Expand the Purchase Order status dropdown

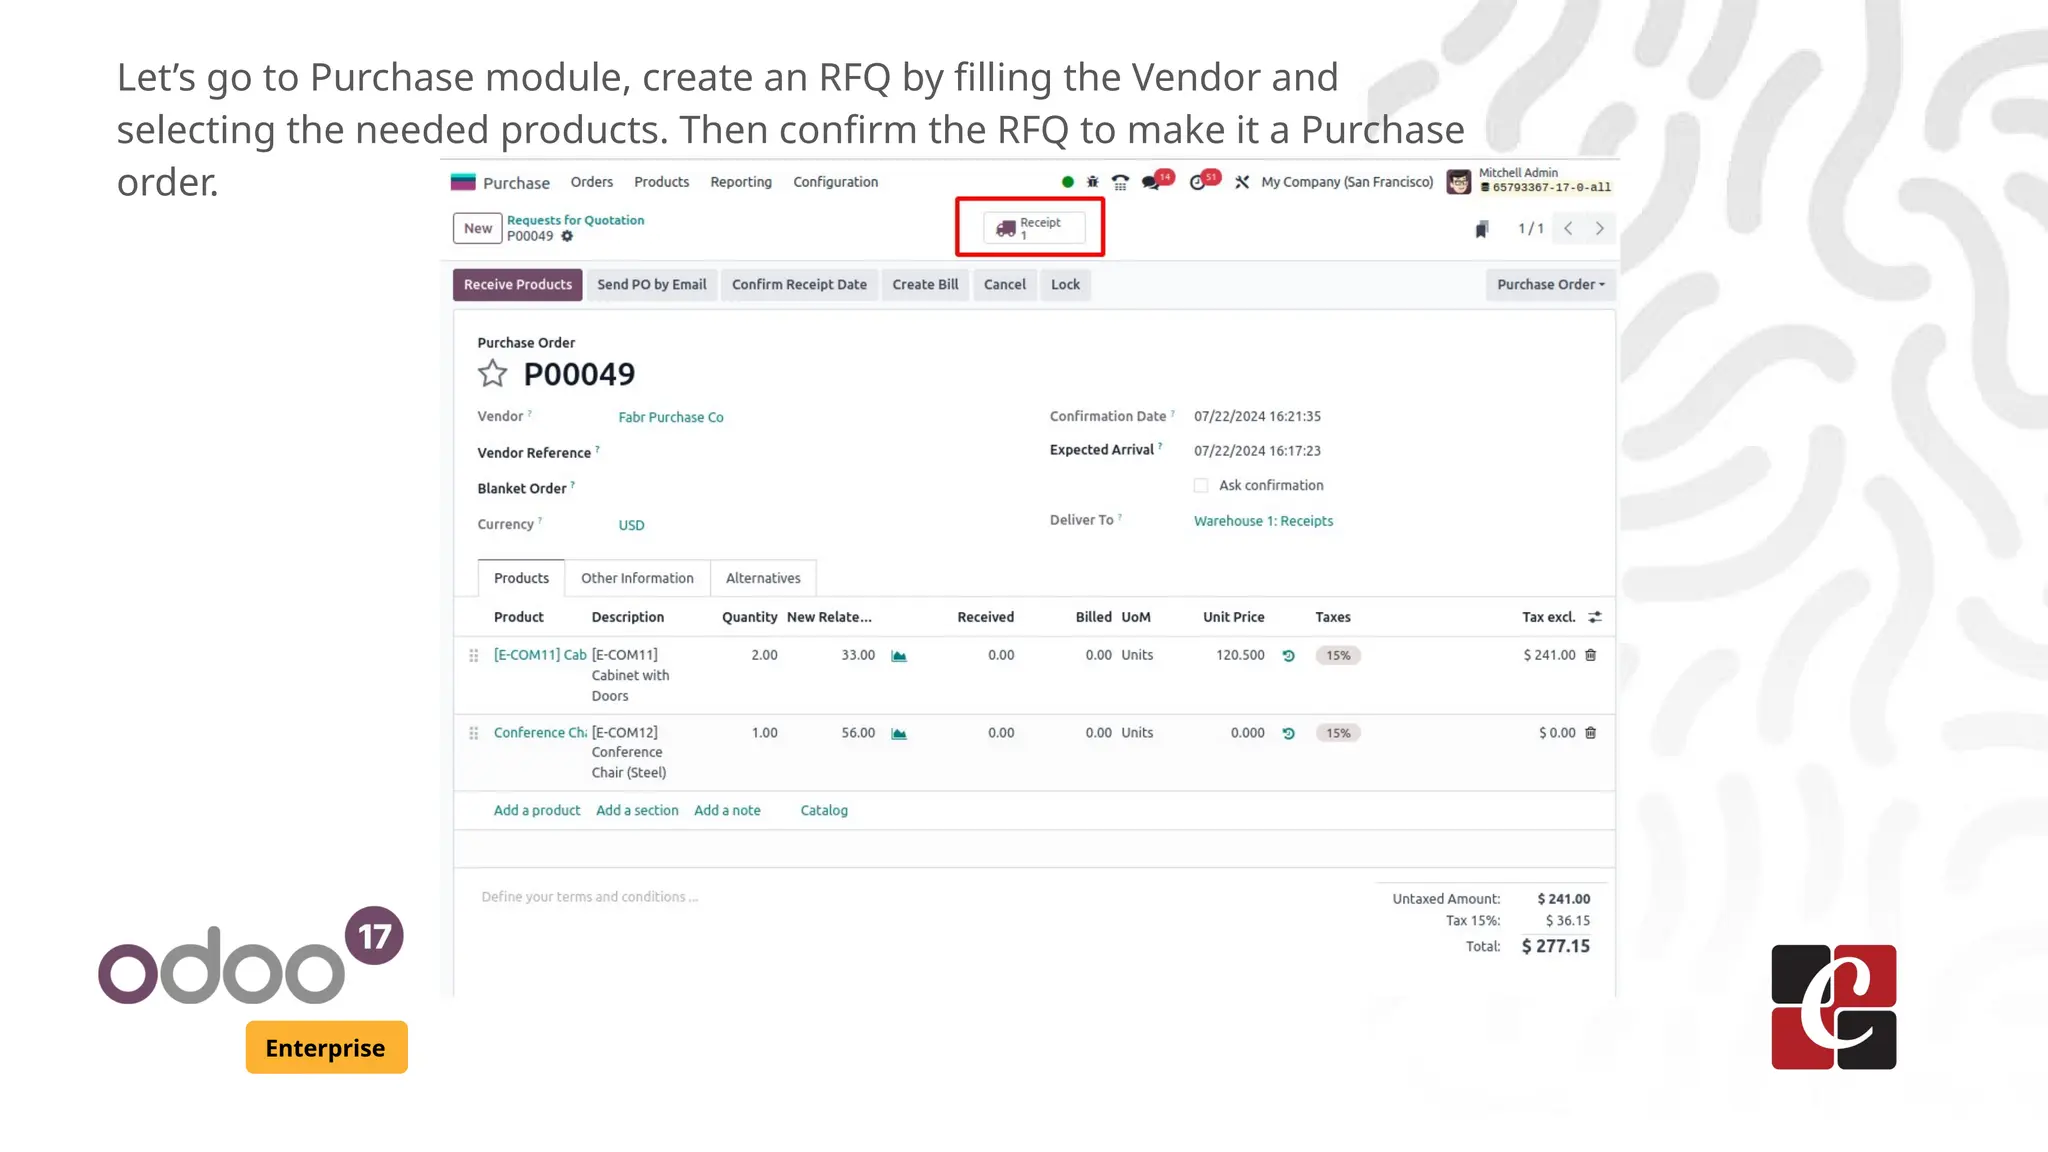tap(1550, 285)
